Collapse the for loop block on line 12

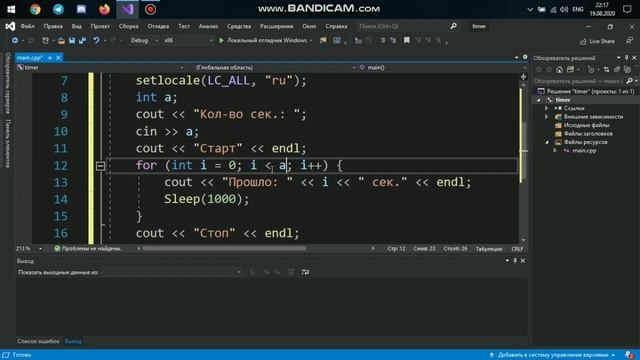pos(100,166)
